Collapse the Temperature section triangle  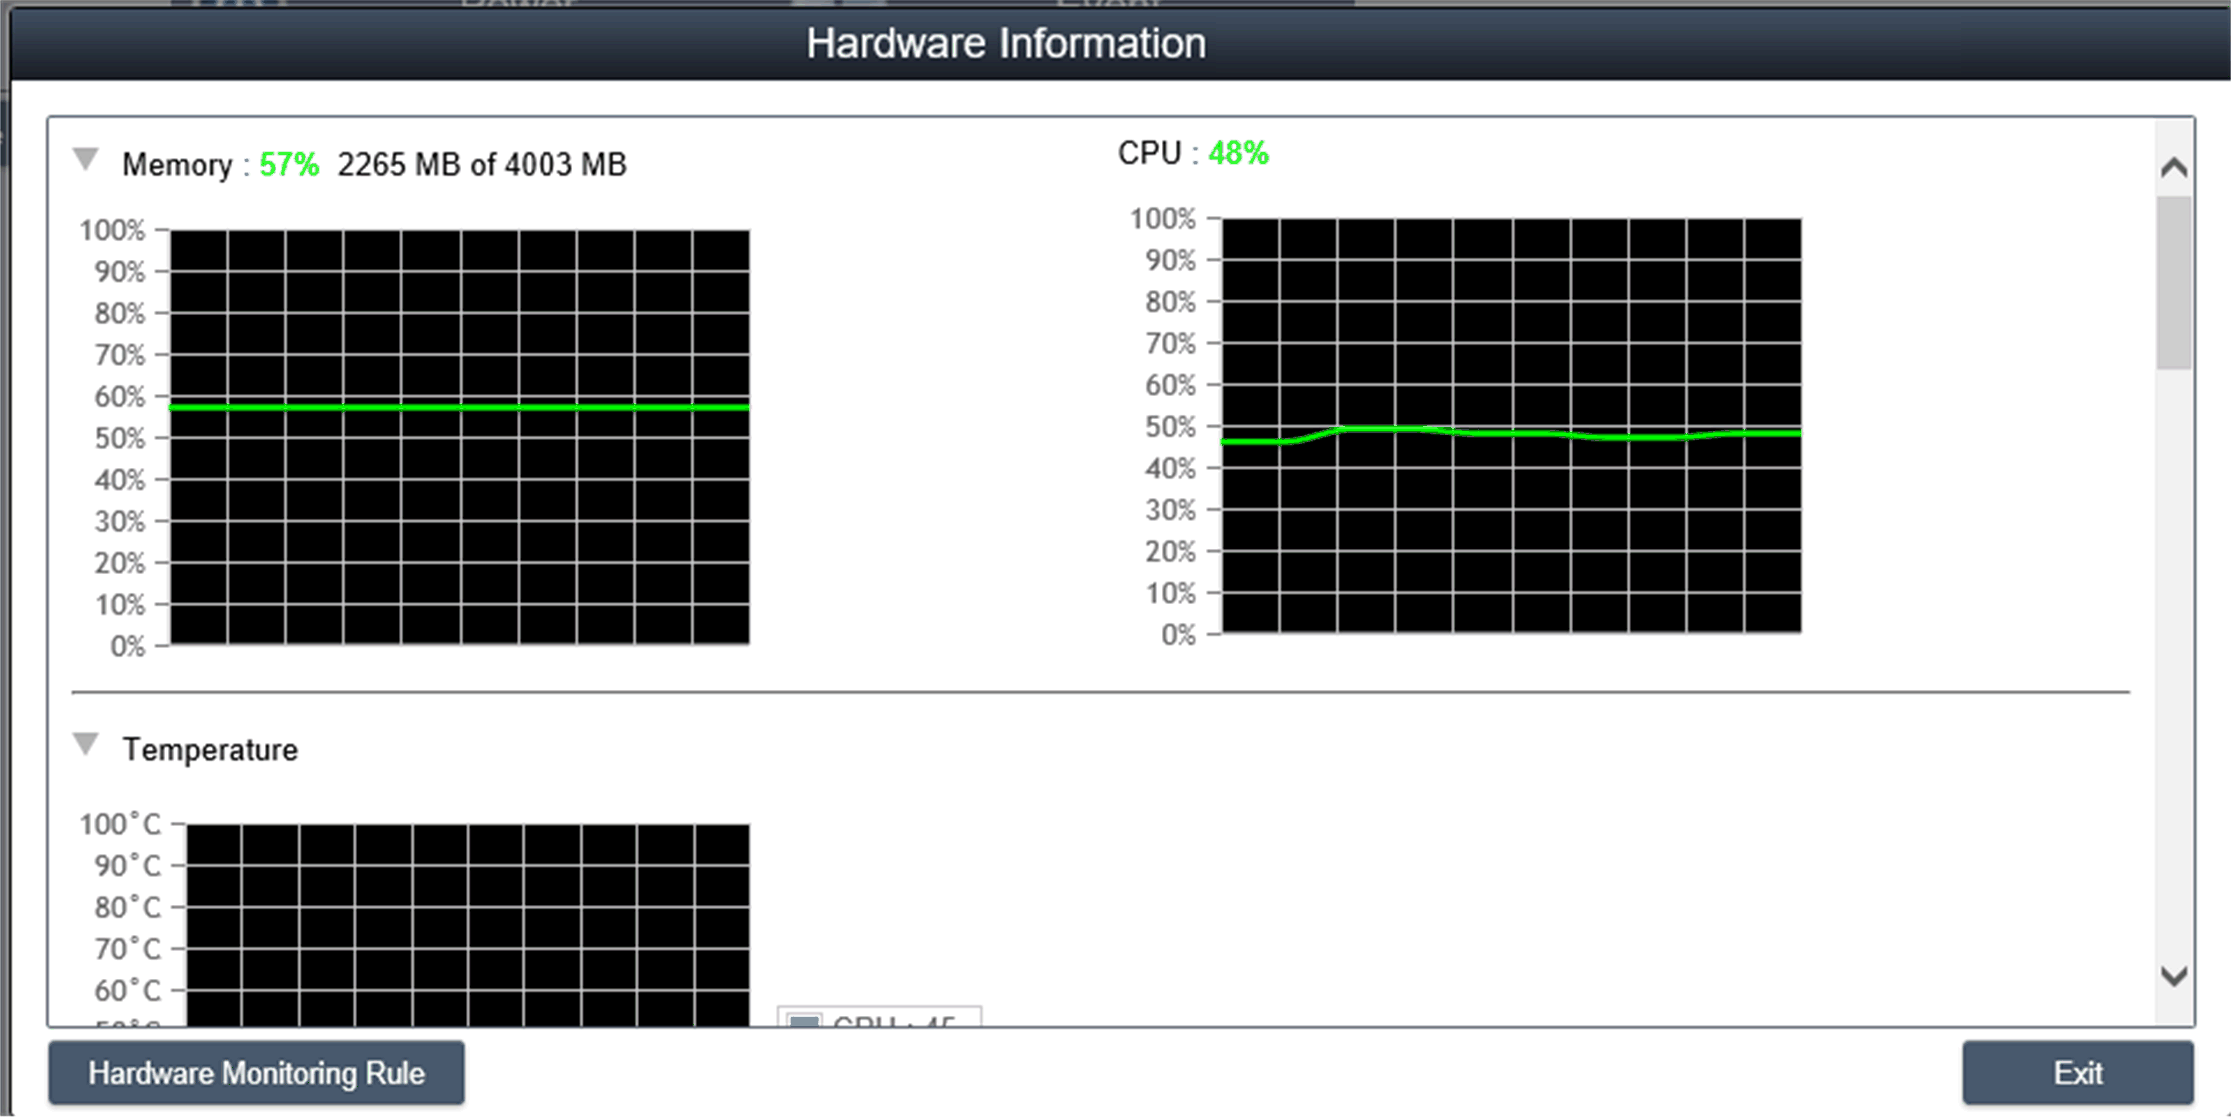pyautogui.click(x=86, y=744)
